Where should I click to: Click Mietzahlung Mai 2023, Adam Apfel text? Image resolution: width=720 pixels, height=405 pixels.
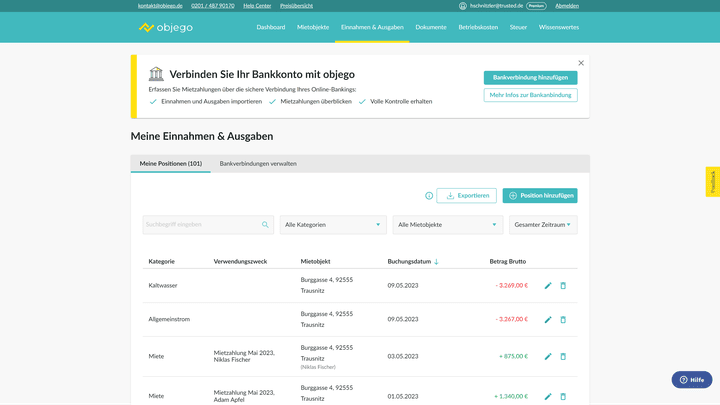244,396
